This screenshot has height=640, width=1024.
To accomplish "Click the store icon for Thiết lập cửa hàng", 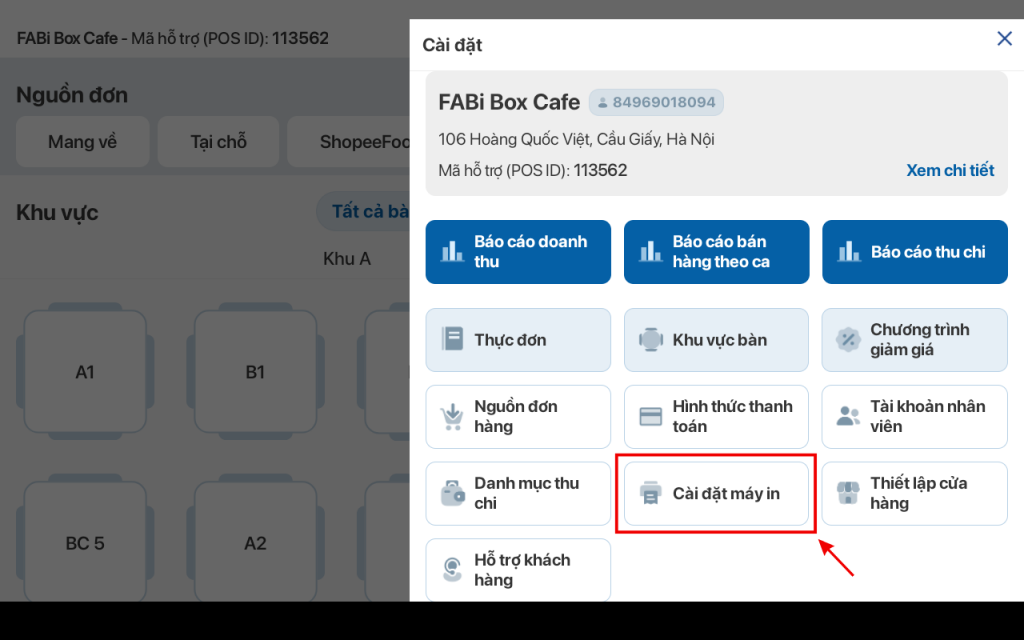I will [x=848, y=493].
